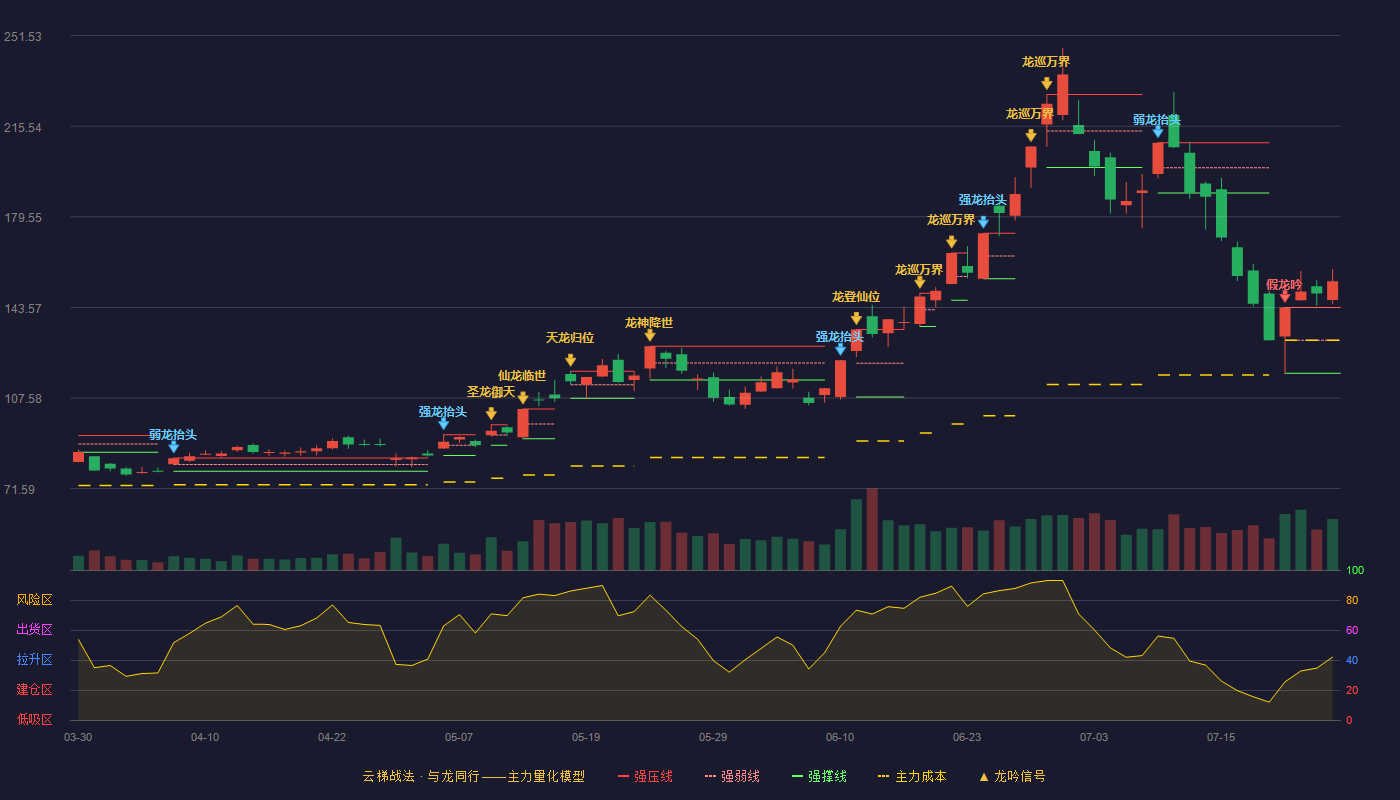Click the 龙巡万界 label directly above 龙登仙位

click(919, 269)
